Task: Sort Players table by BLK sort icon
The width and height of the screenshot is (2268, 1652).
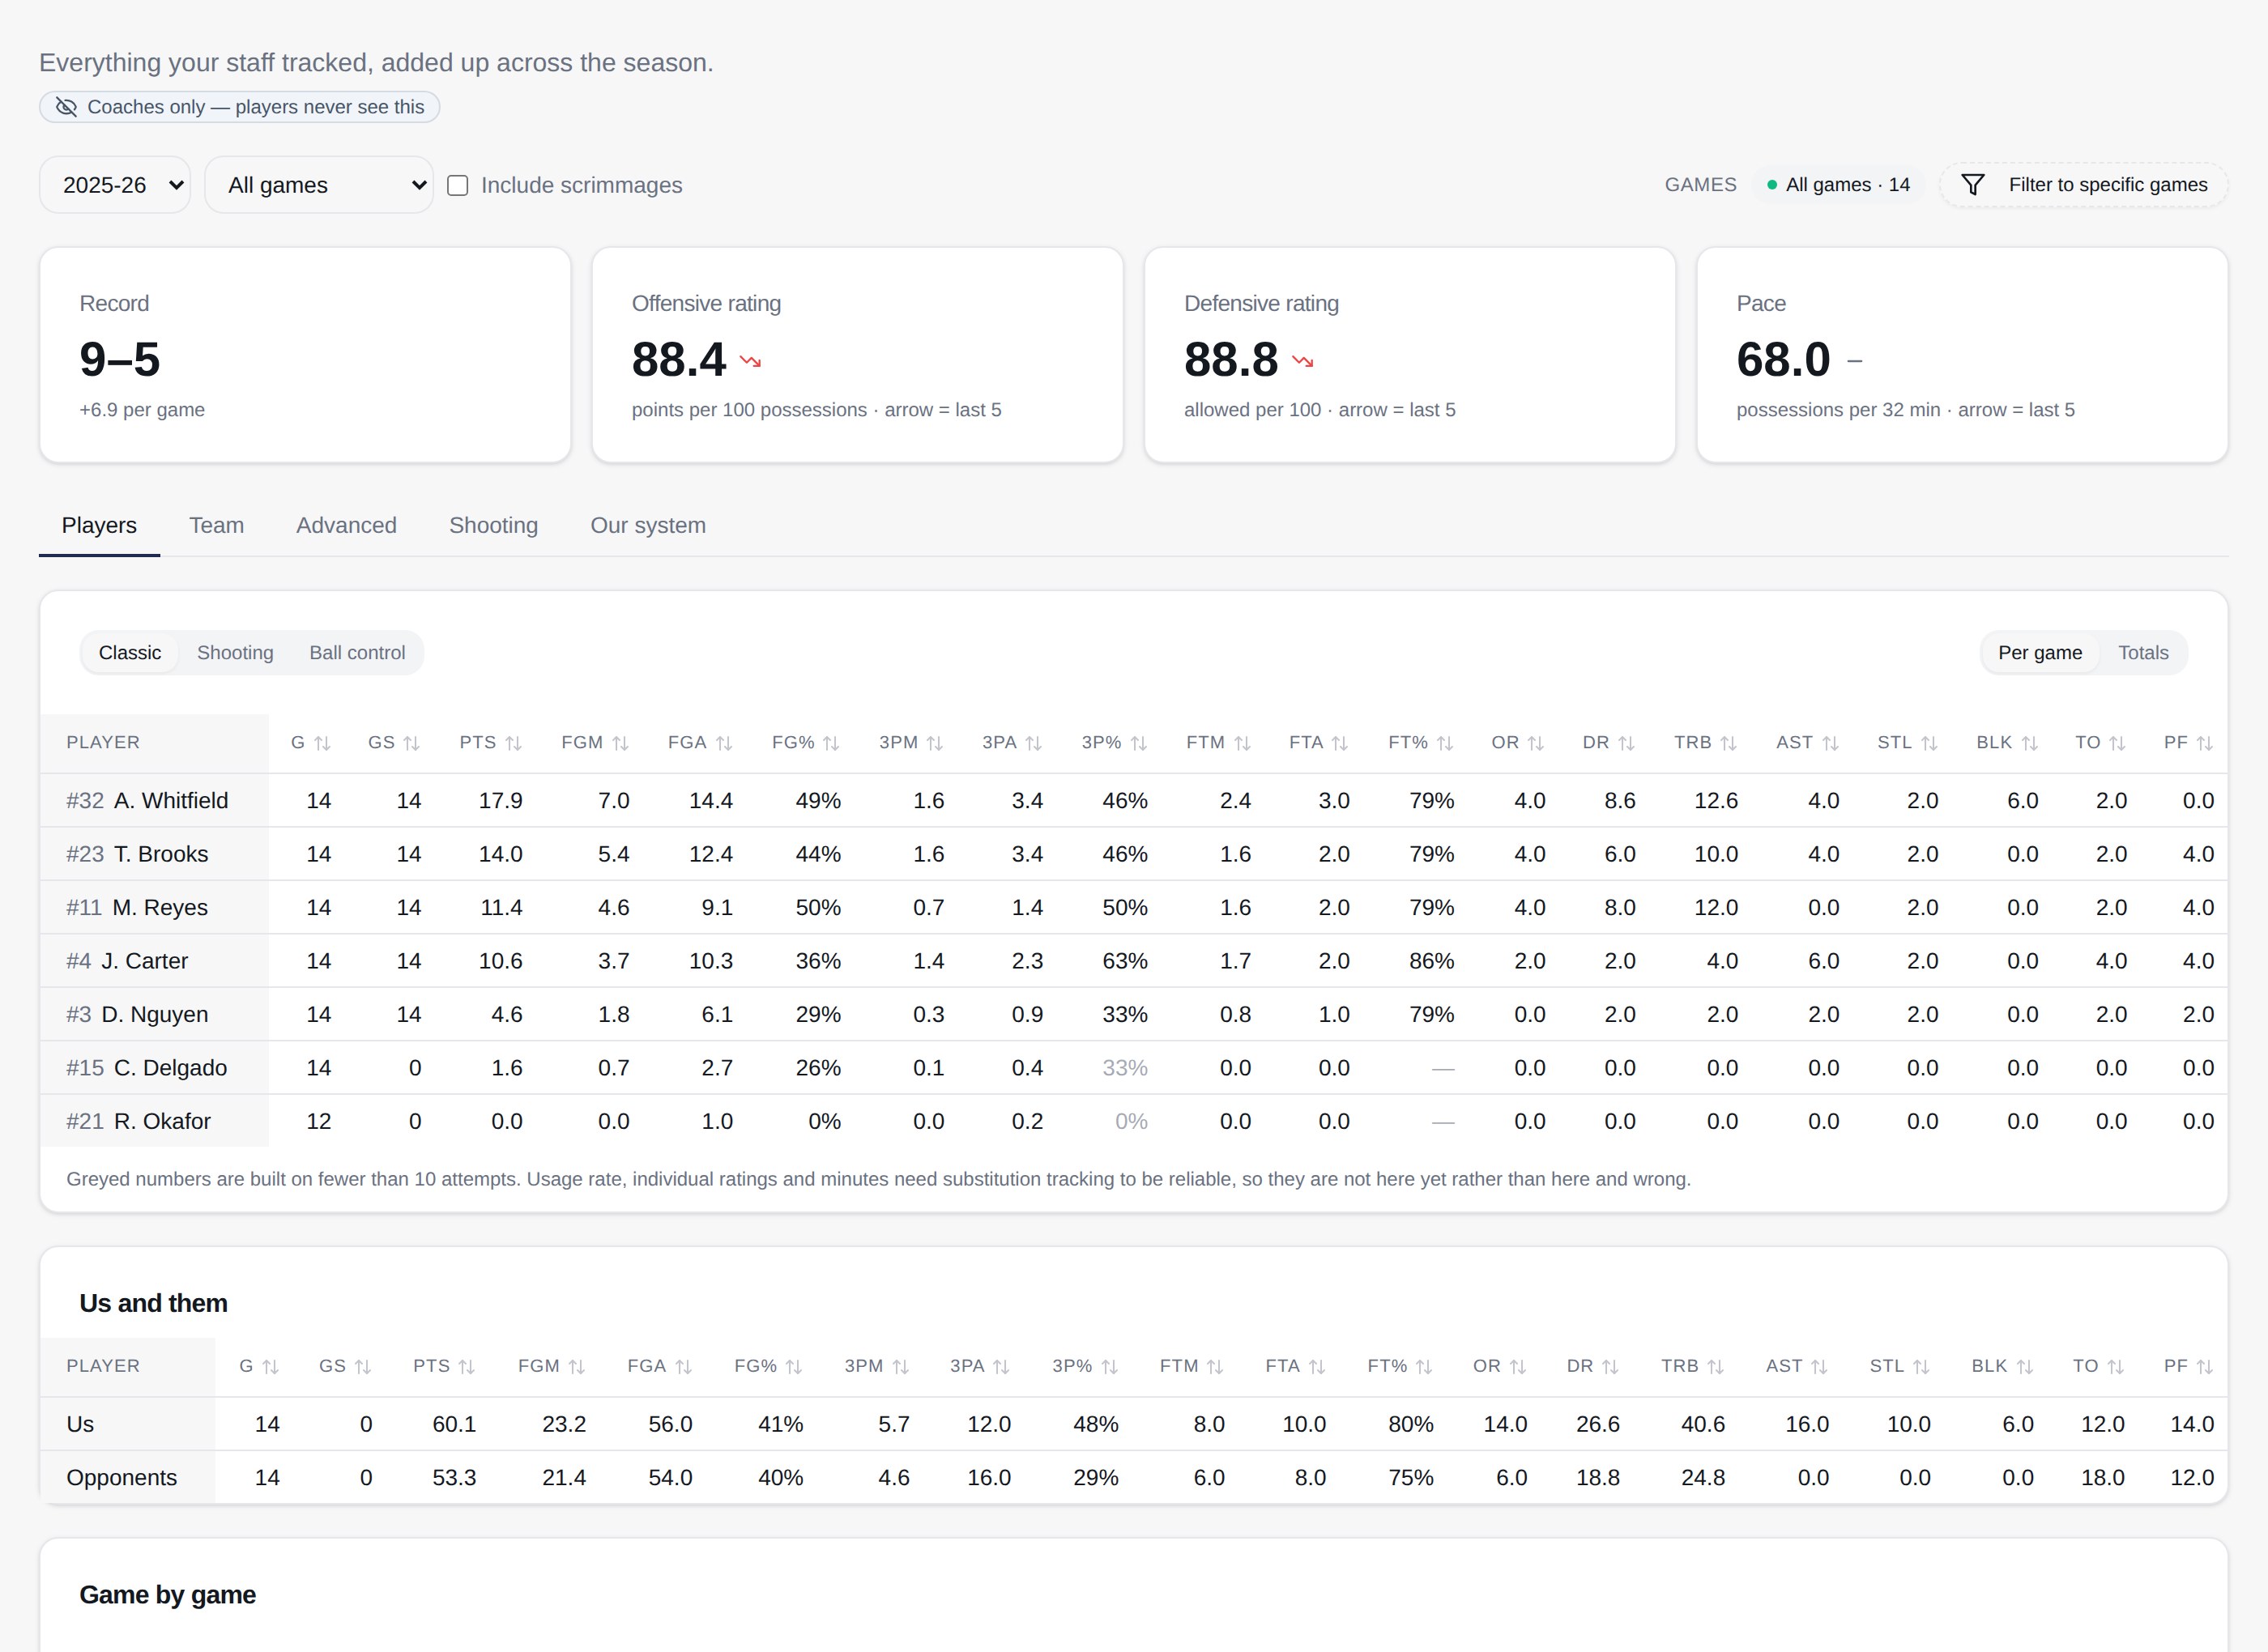Action: pyautogui.click(x=2029, y=743)
